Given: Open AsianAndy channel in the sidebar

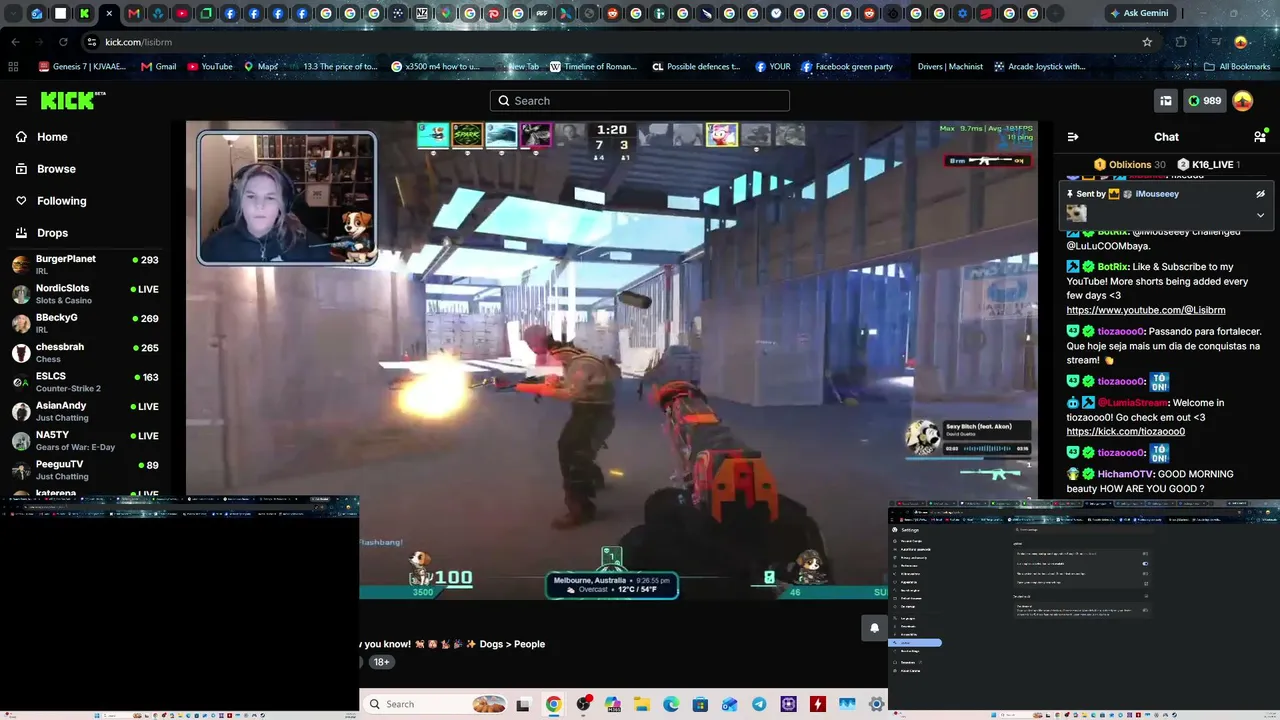Looking at the screenshot, I should [85, 411].
